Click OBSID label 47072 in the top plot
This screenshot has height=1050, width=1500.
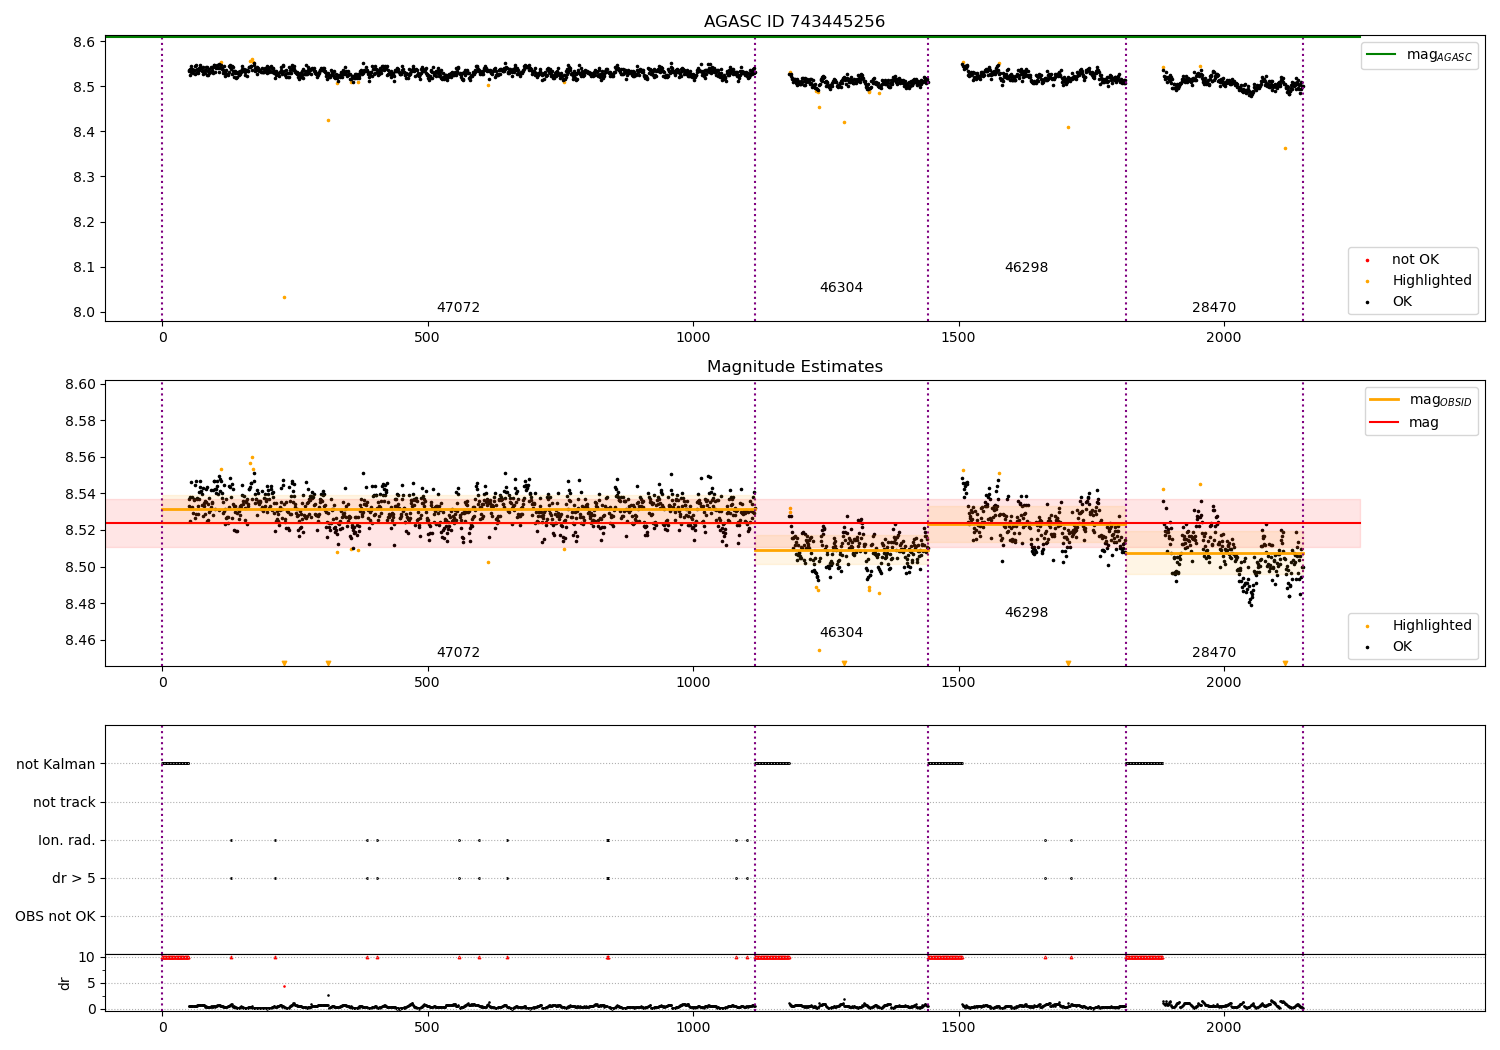coord(458,307)
